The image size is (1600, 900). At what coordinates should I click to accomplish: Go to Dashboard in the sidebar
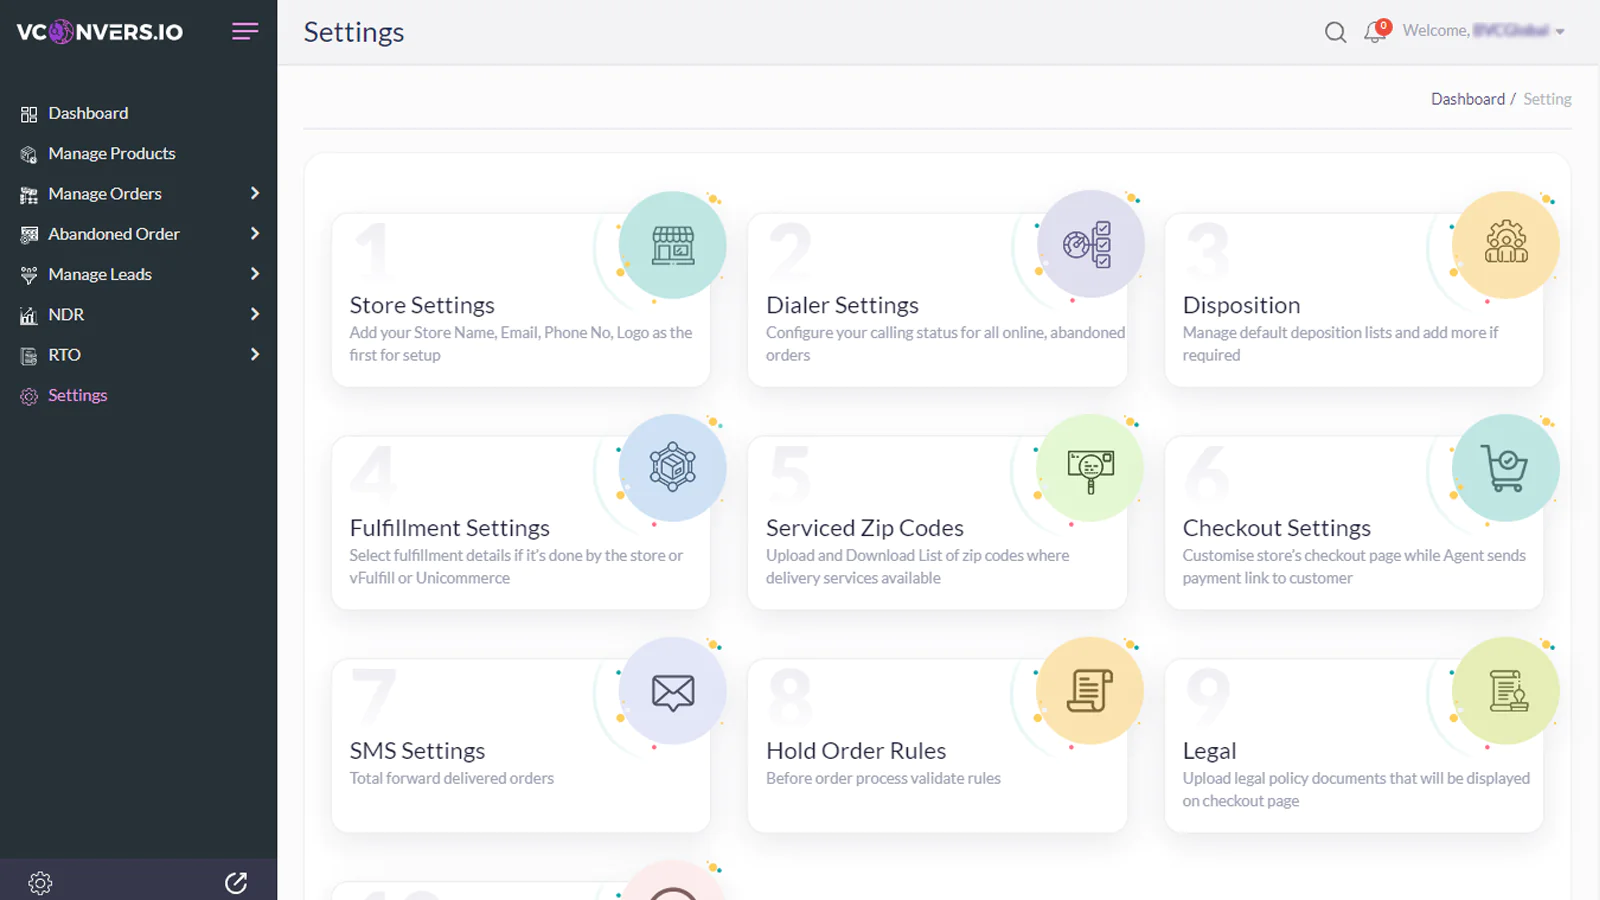point(88,113)
